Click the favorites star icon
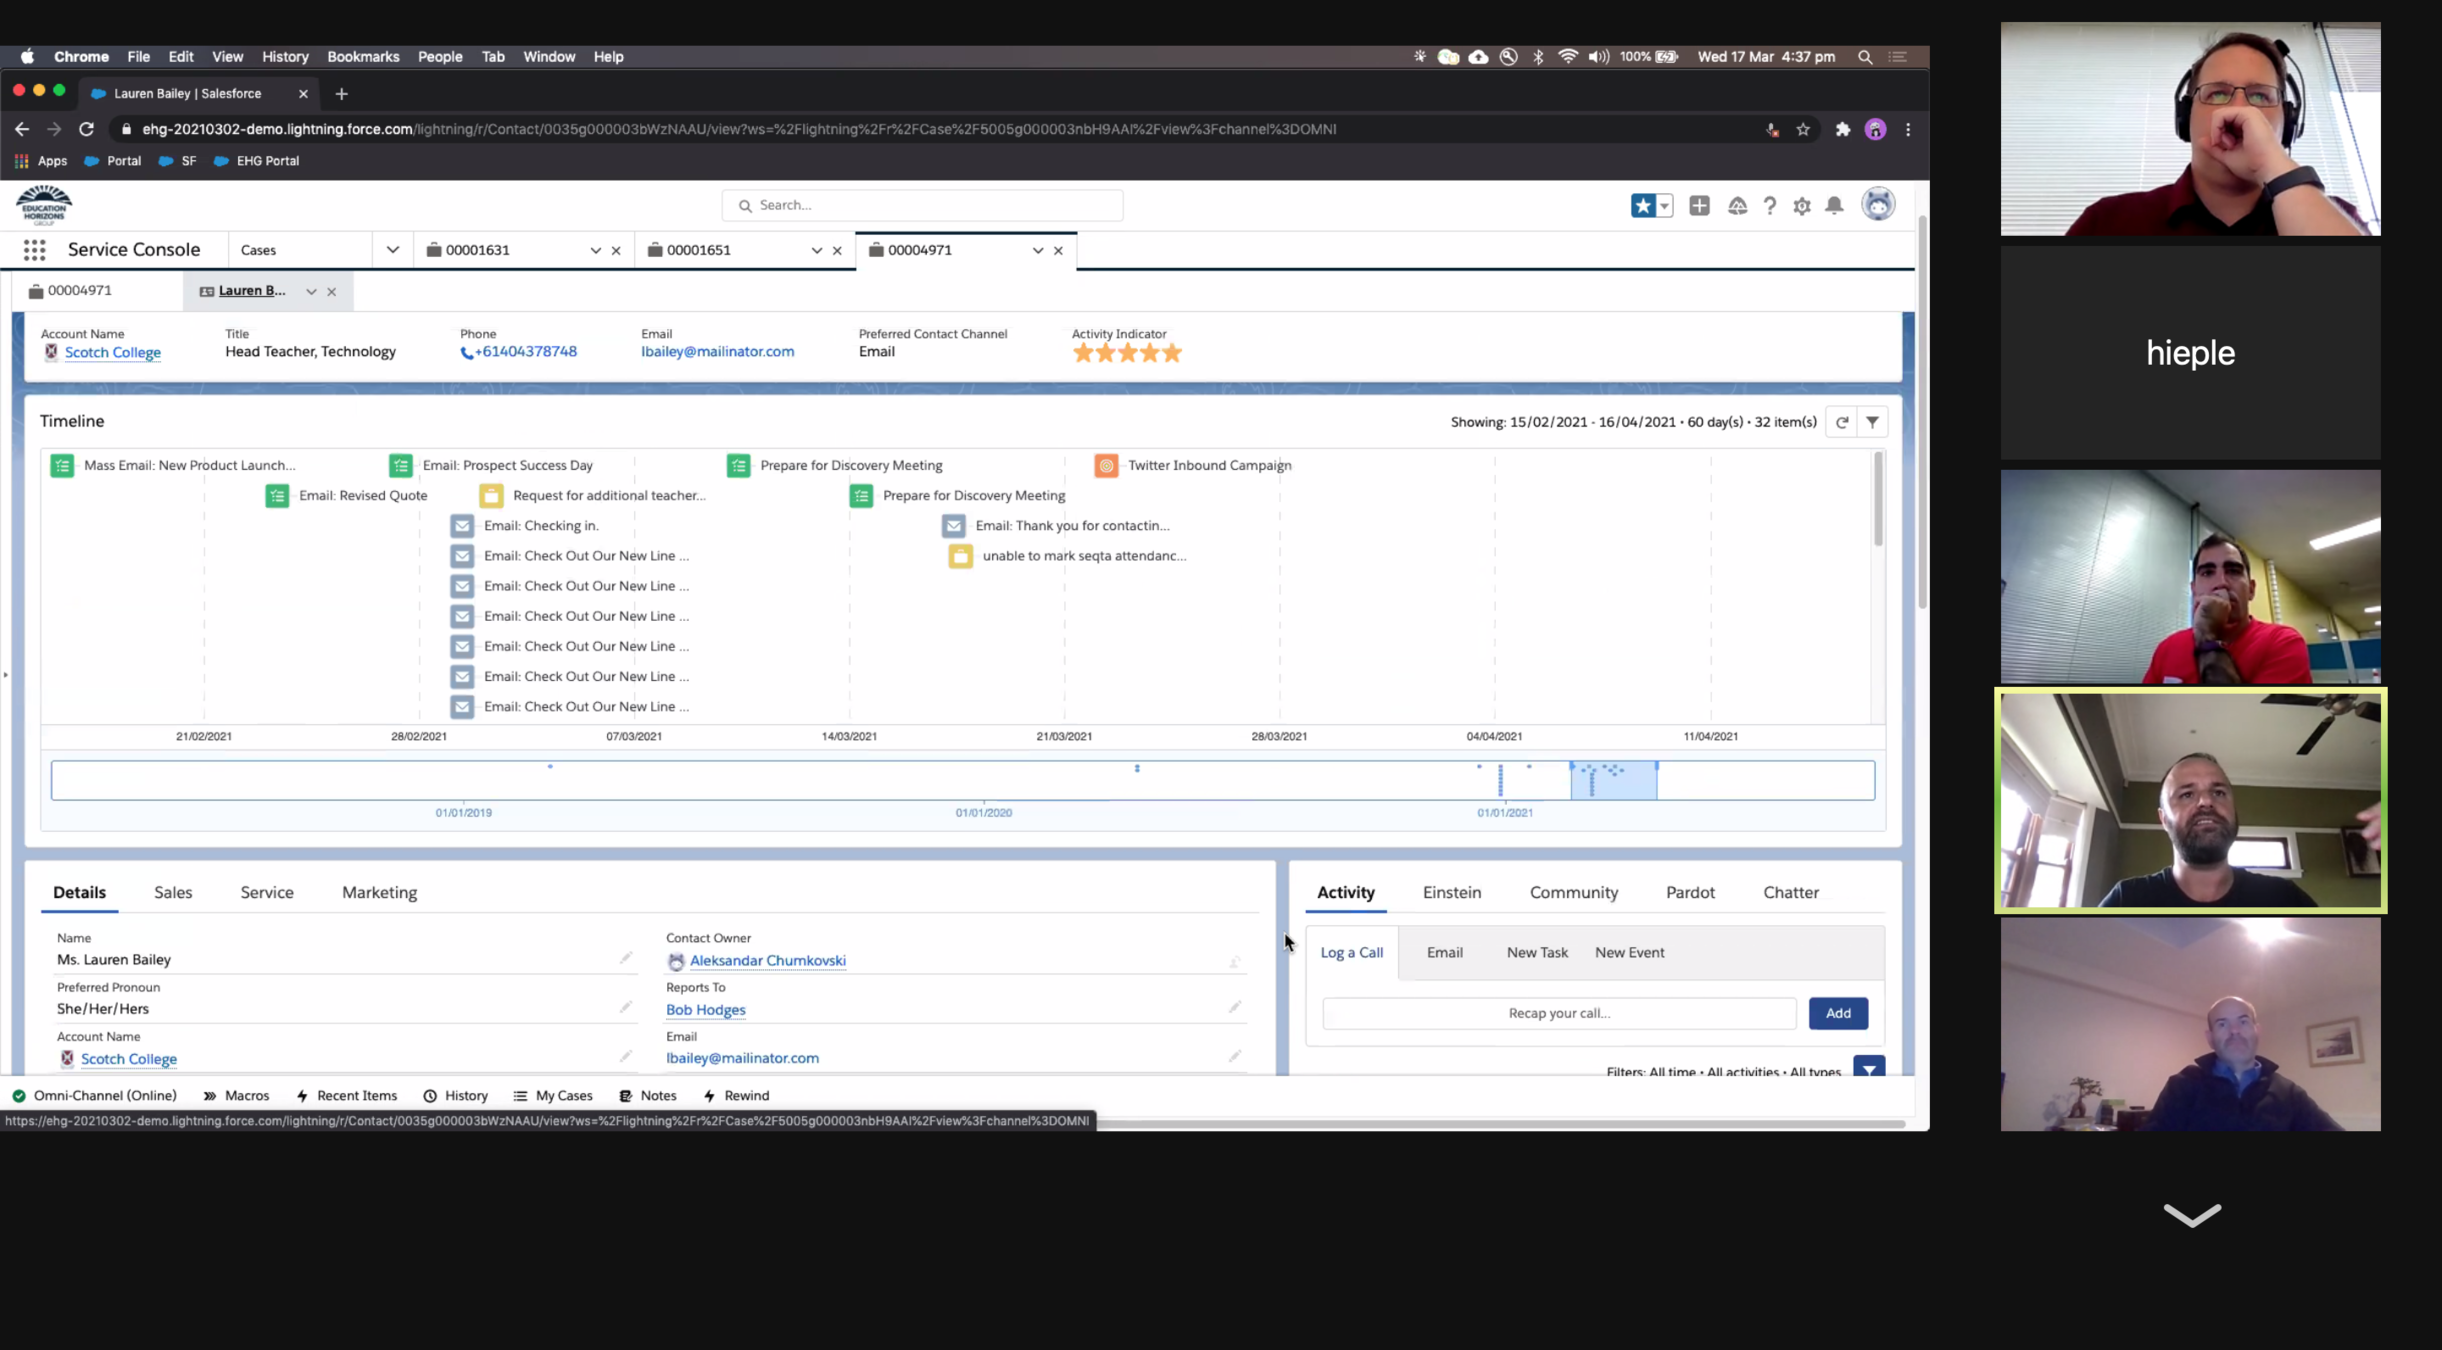 point(1642,206)
